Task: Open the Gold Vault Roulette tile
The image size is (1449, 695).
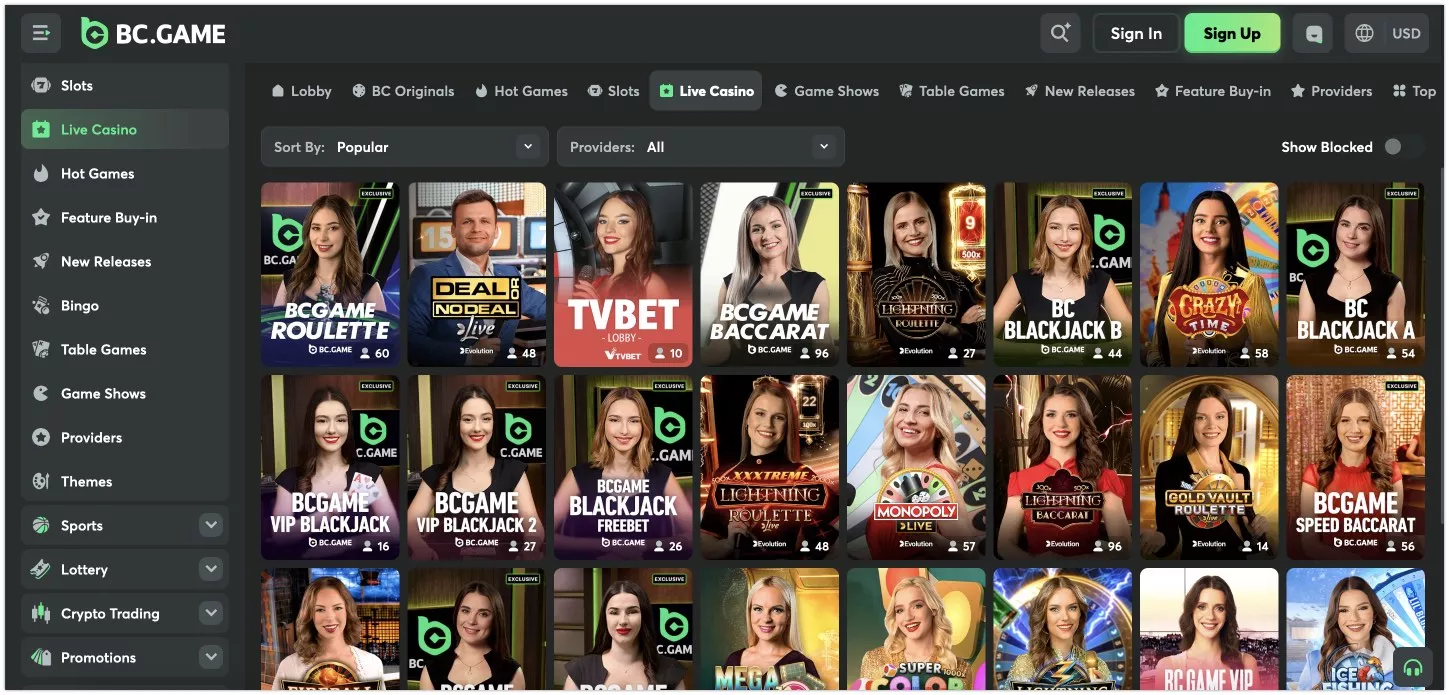Action: (1209, 467)
